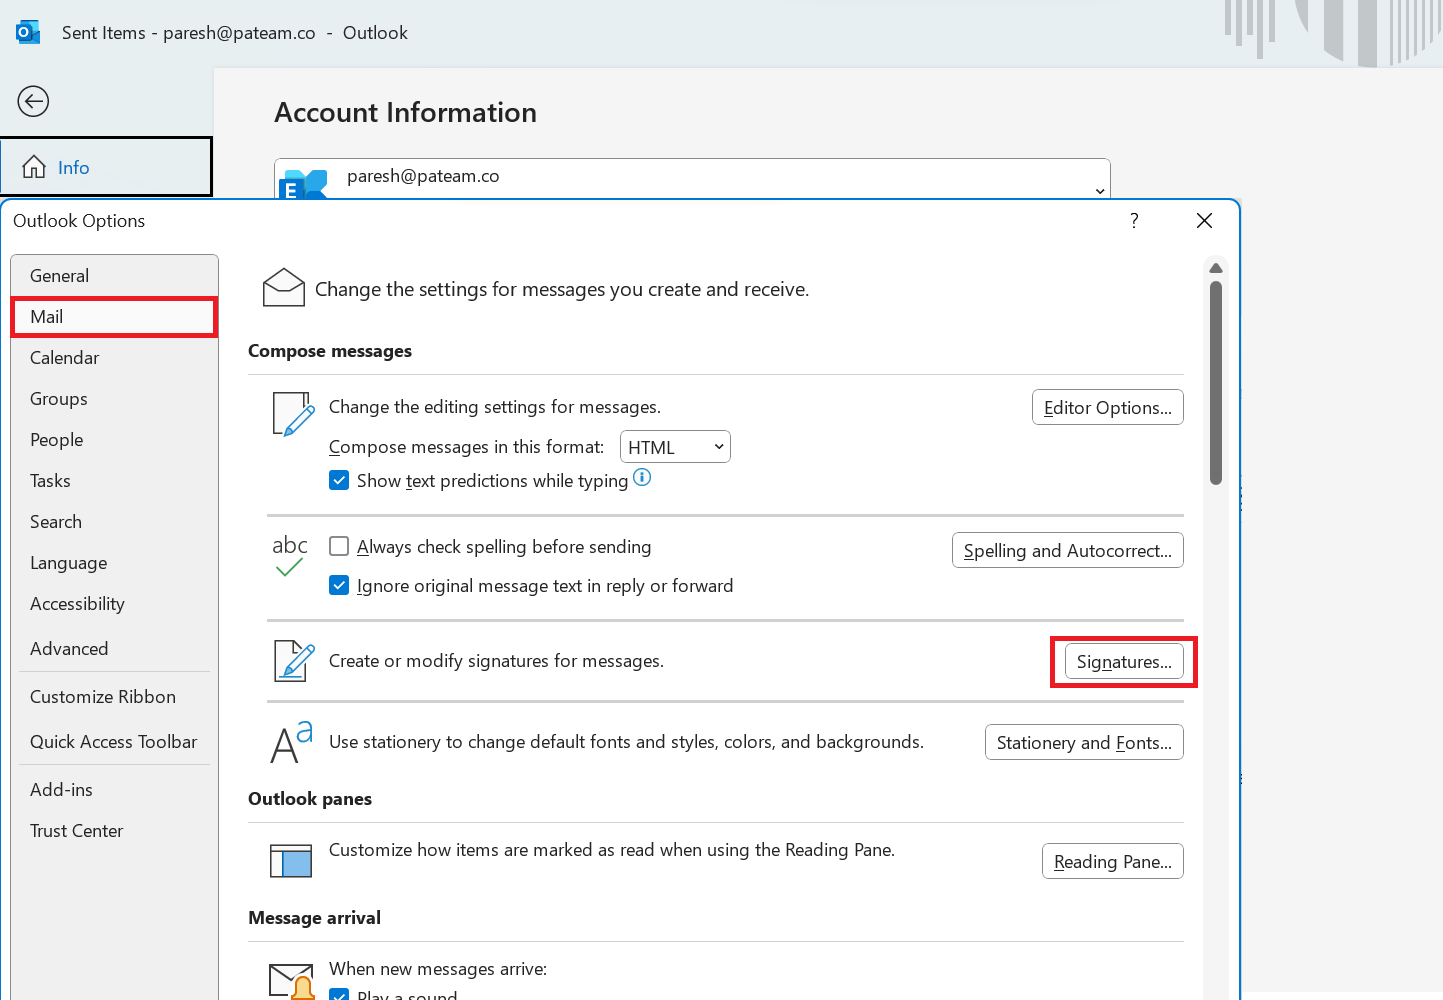Screen dimensions: 1443x1000
Task: Open the Advanced options category
Action: pos(69,649)
